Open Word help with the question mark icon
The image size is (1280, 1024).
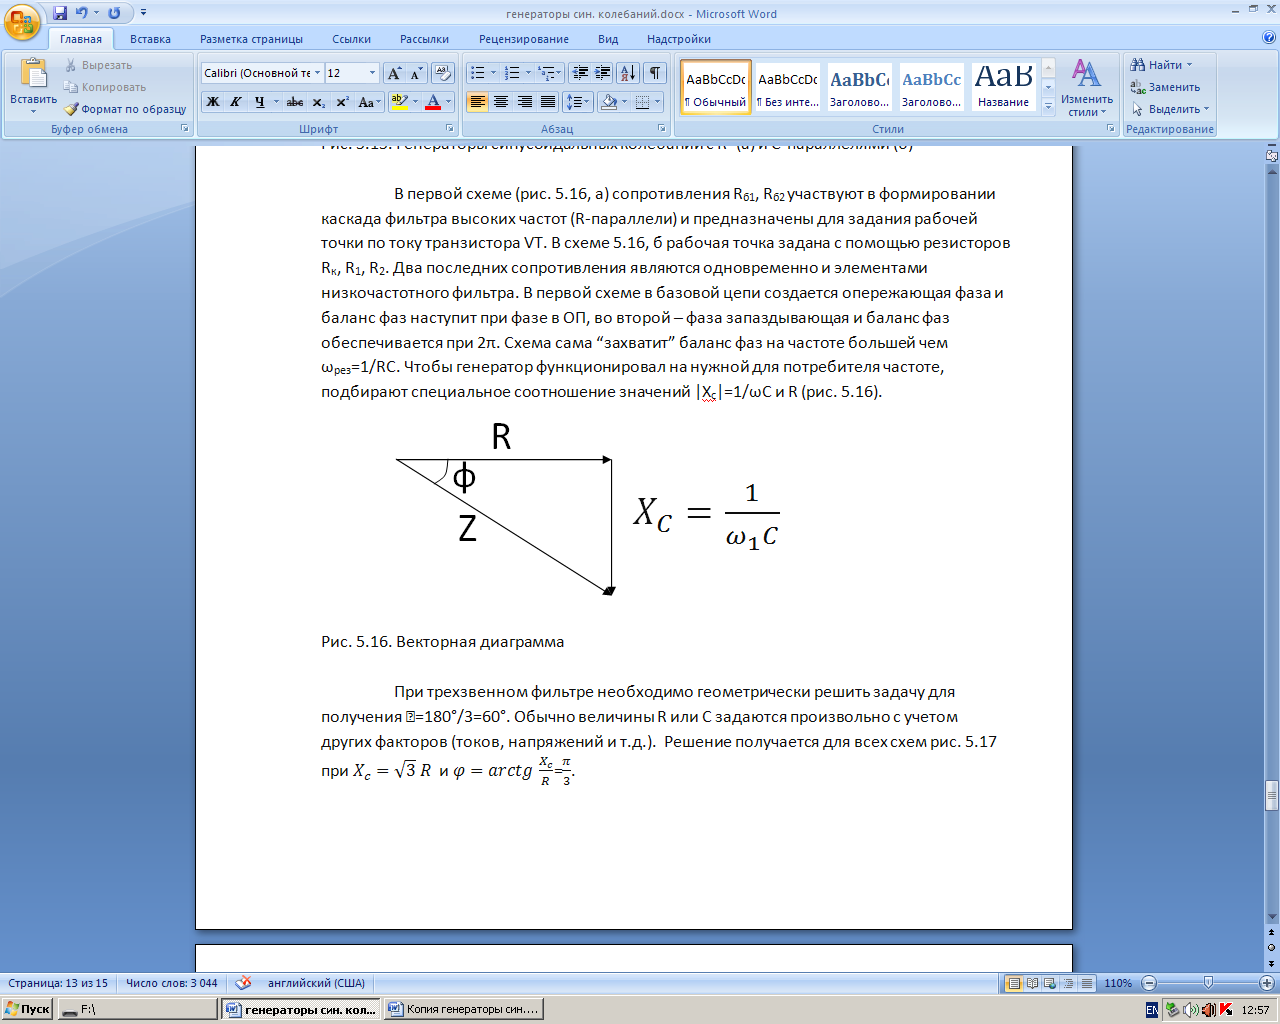[1269, 38]
